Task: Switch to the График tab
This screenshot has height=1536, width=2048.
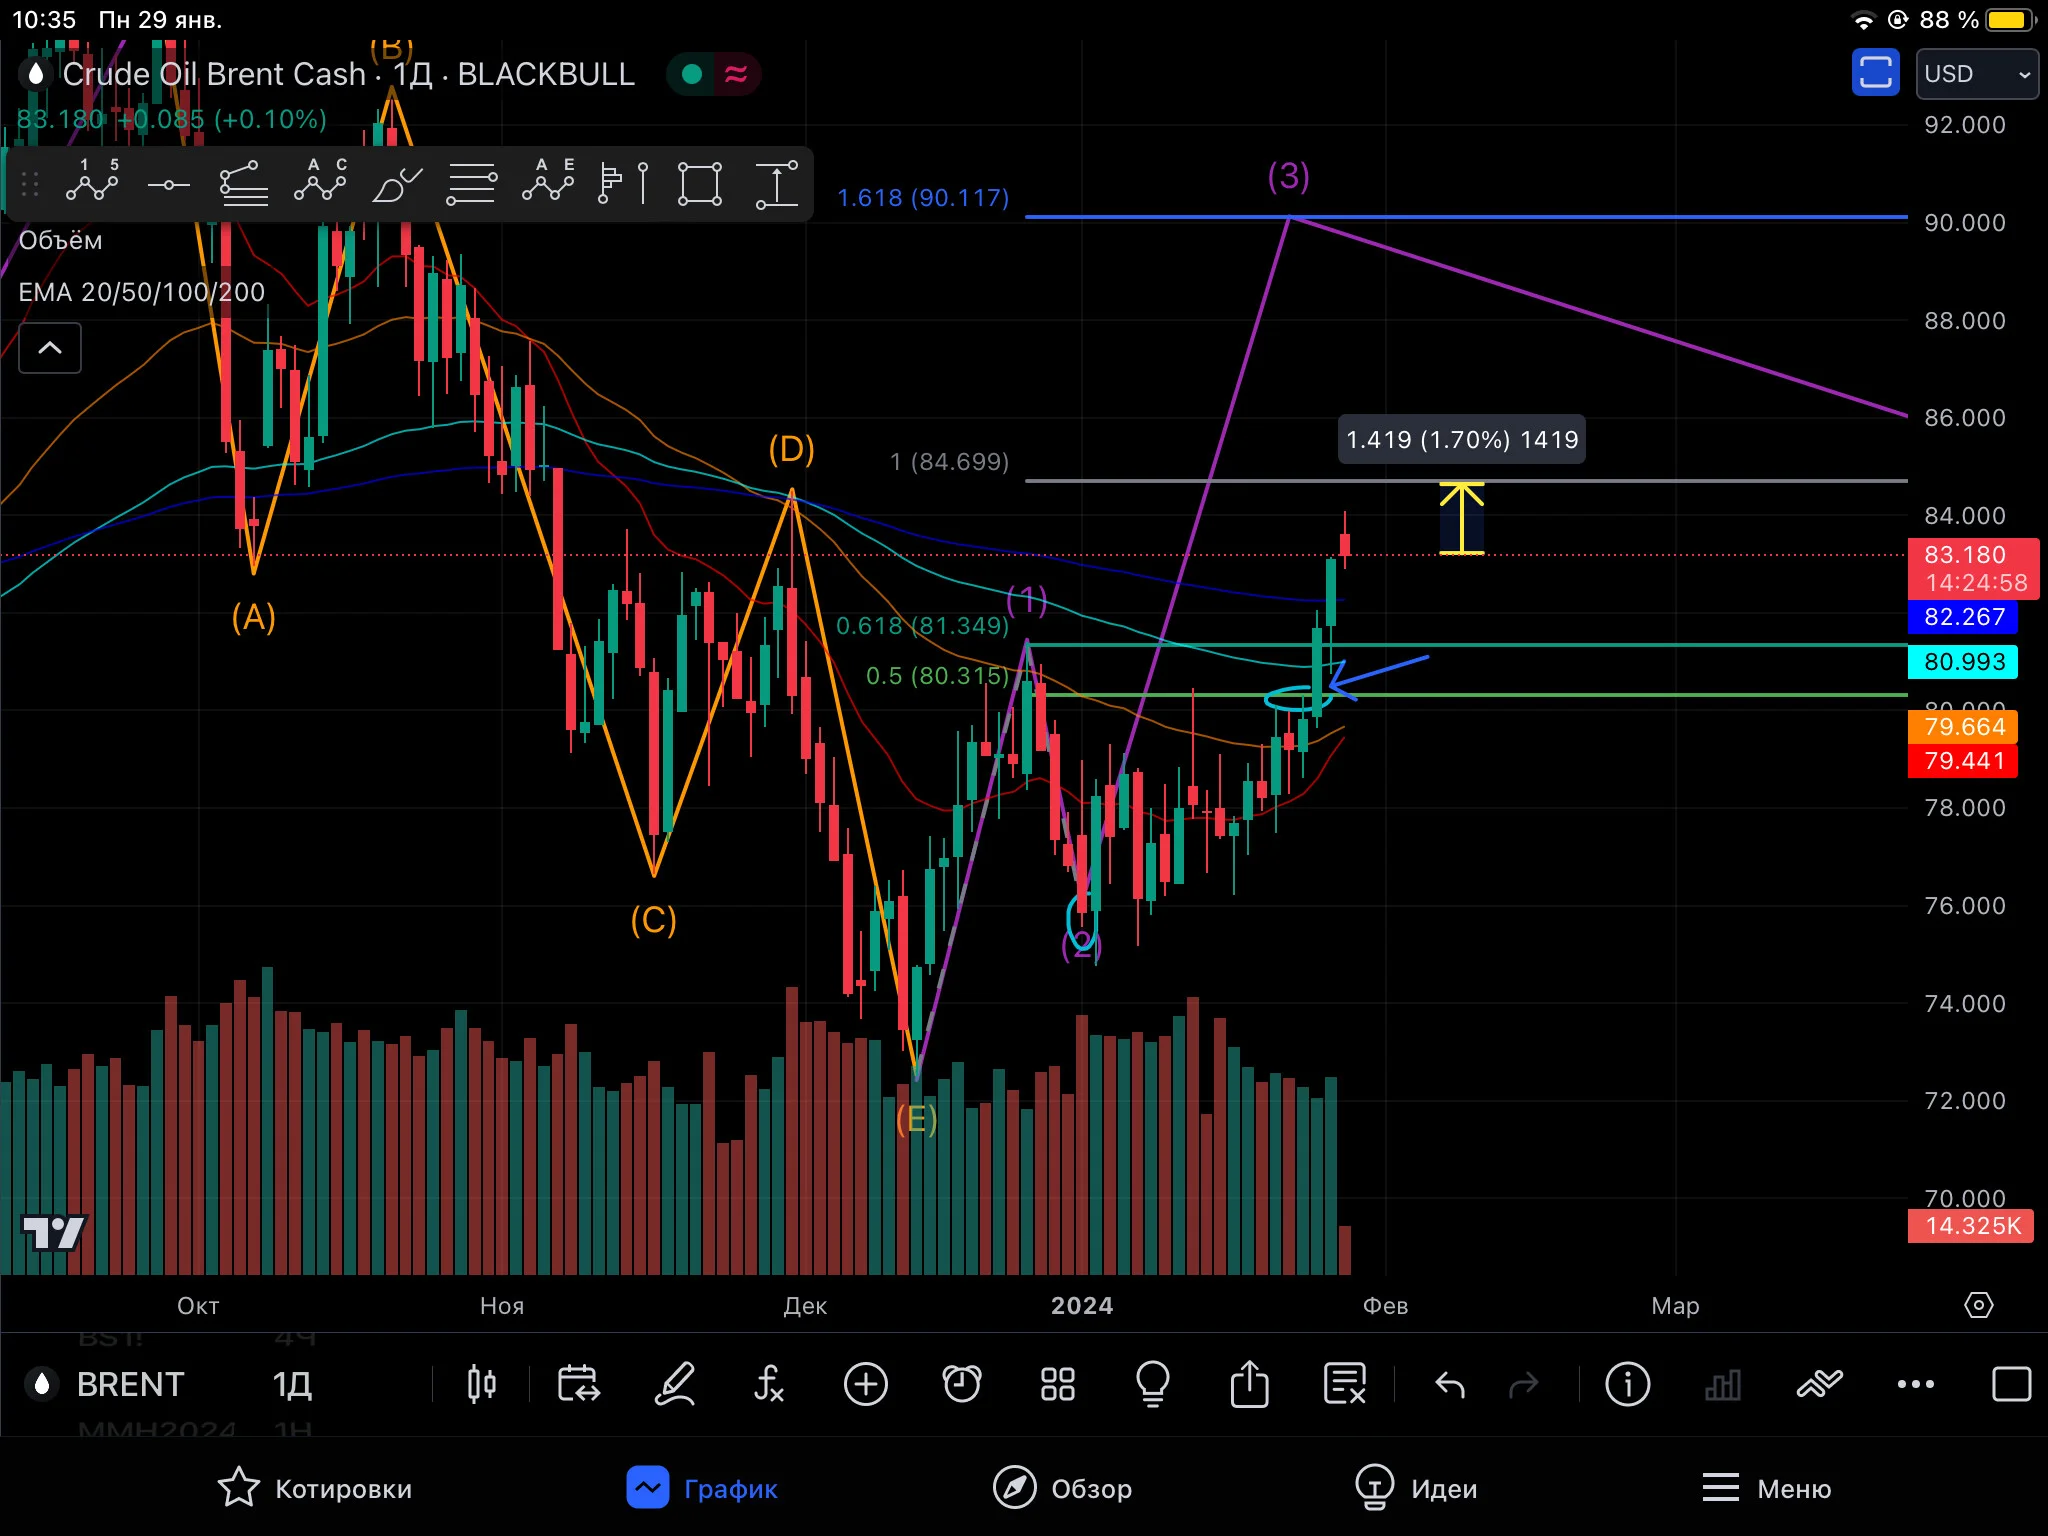Action: (x=702, y=1488)
